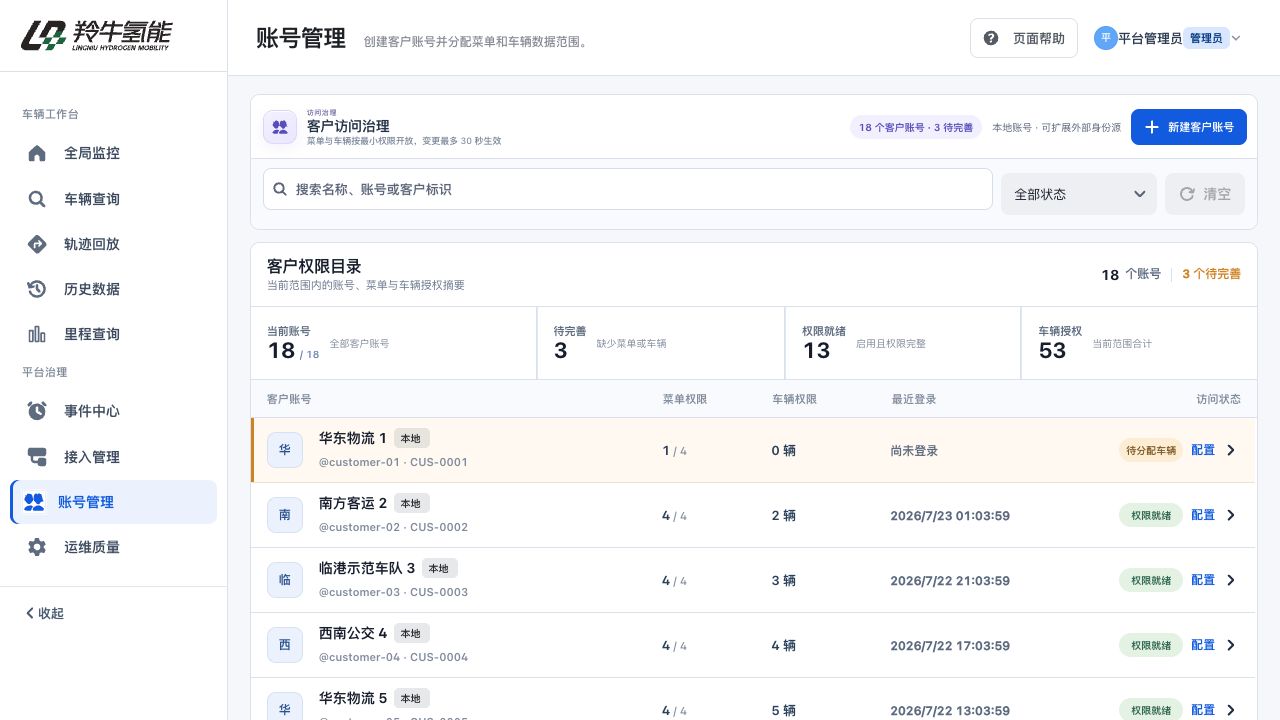
Task: Click the 清空 button
Action: click(1205, 194)
